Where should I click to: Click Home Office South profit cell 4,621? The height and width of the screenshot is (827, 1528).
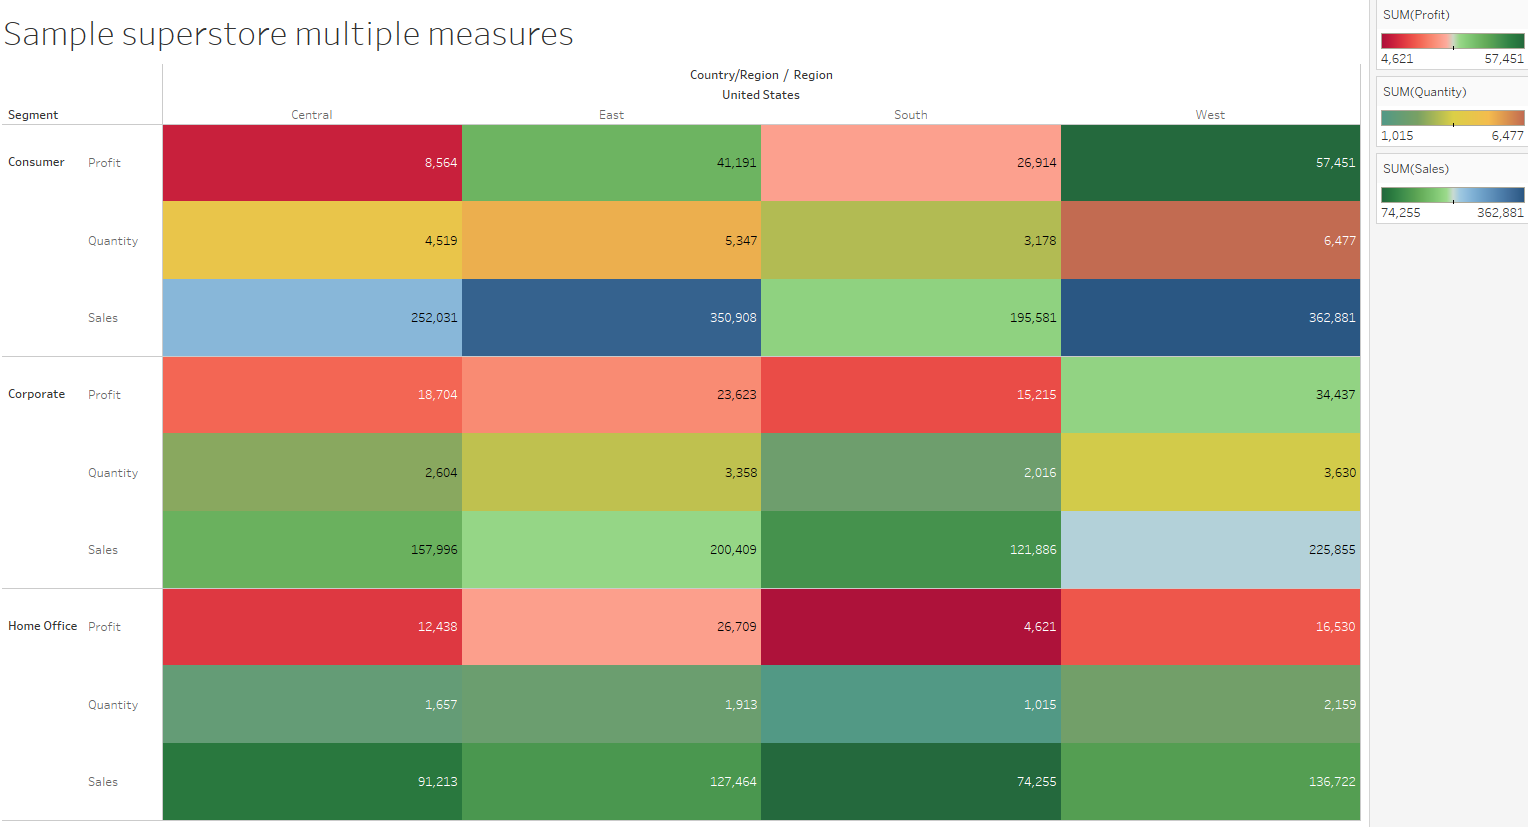pyautogui.click(x=910, y=627)
